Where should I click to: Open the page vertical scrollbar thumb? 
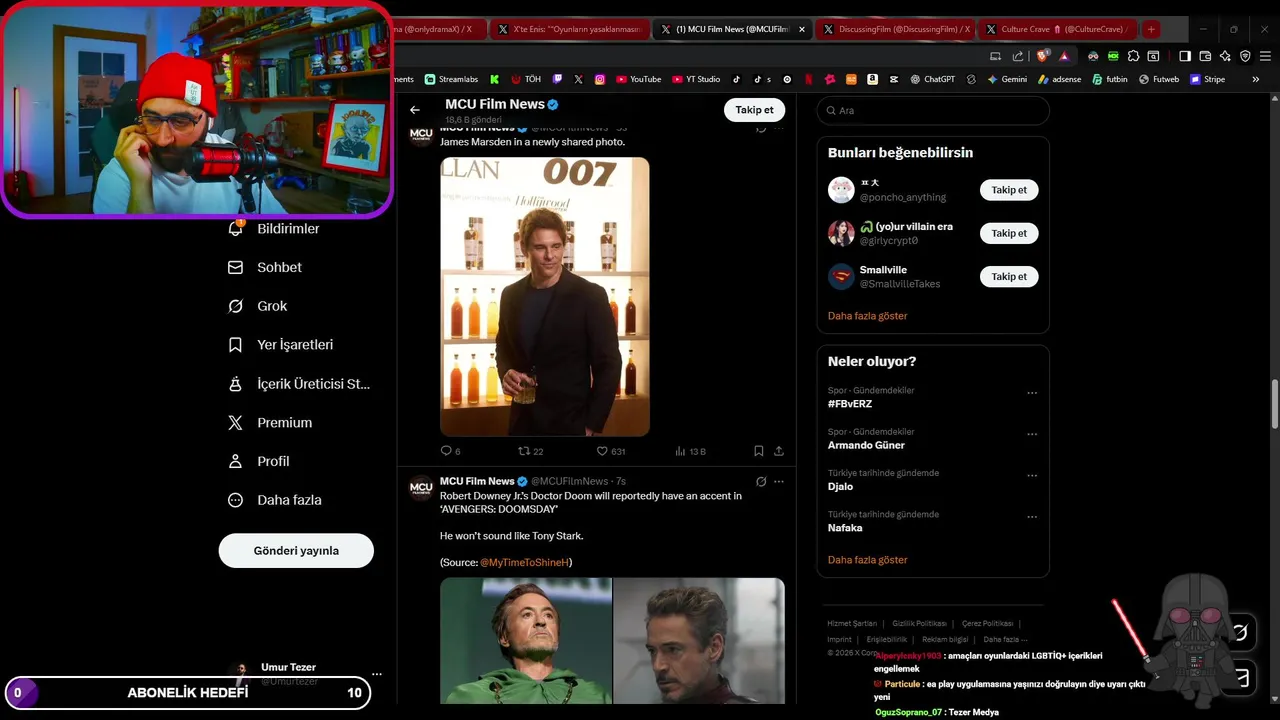click(x=1275, y=405)
